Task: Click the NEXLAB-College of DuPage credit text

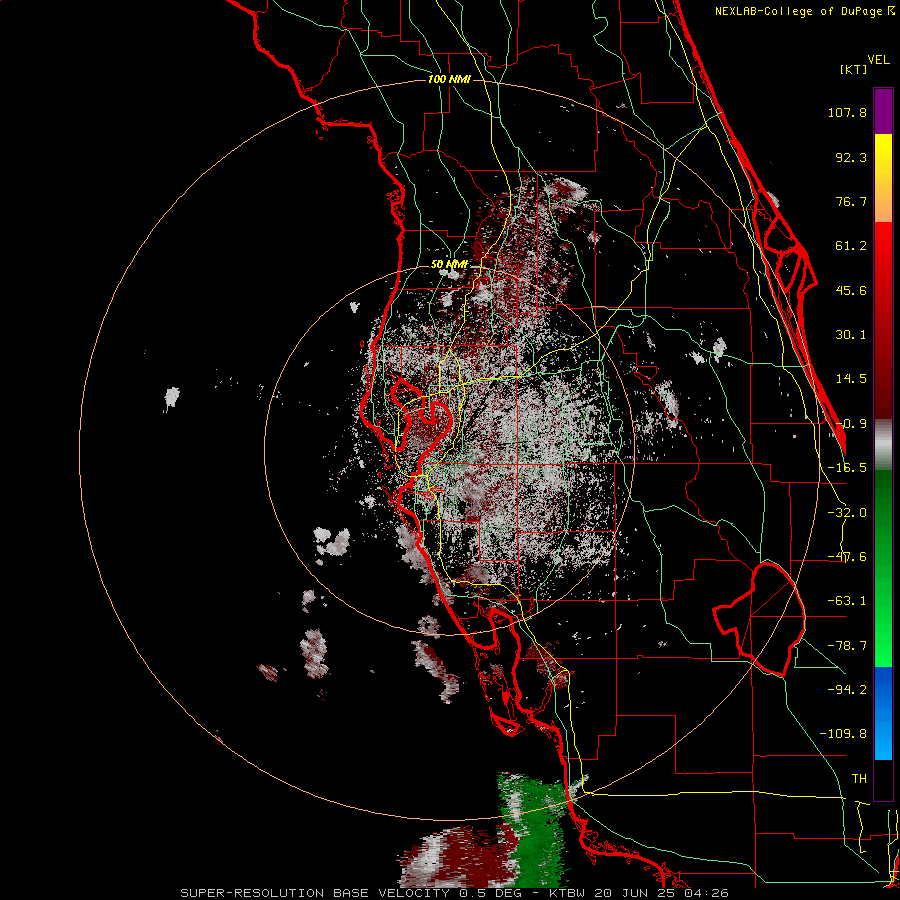Action: pos(804,11)
